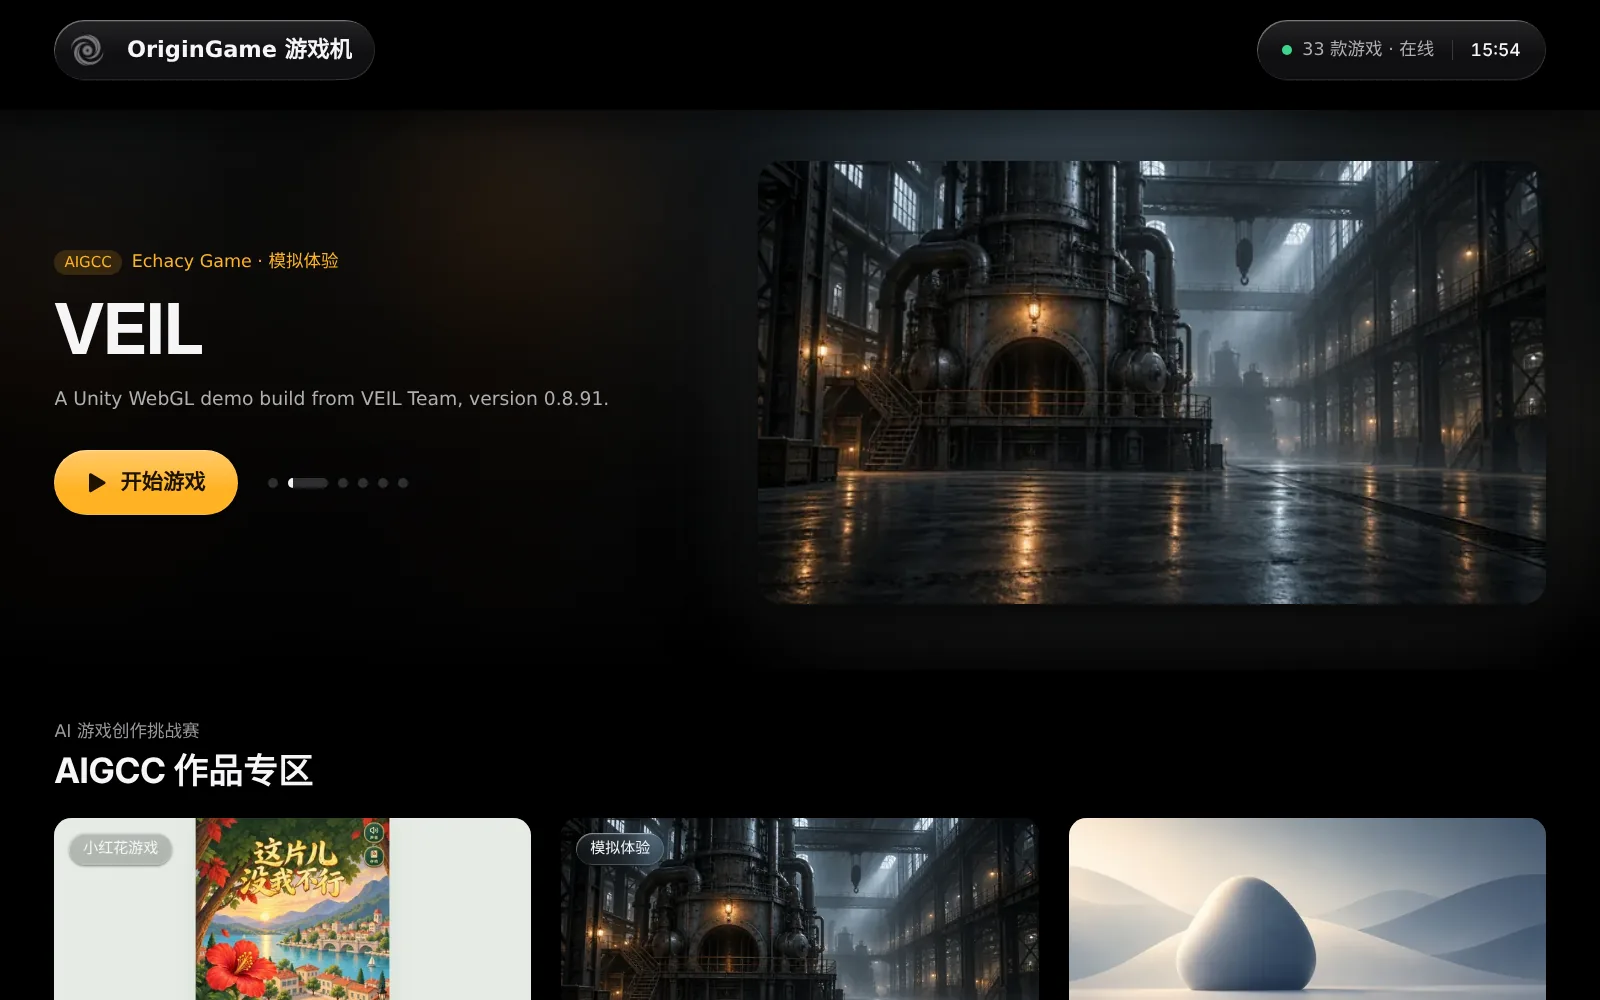Click the 15:54 clock in the header
This screenshot has height=1000, width=1600.
click(1495, 50)
